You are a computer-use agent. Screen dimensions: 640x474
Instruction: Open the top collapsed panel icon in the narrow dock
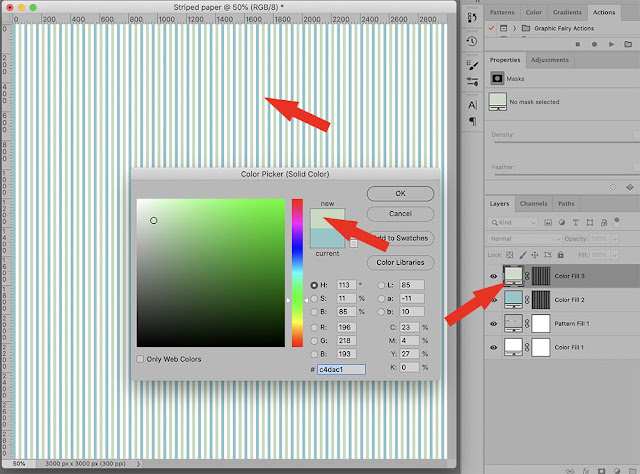[x=472, y=18]
